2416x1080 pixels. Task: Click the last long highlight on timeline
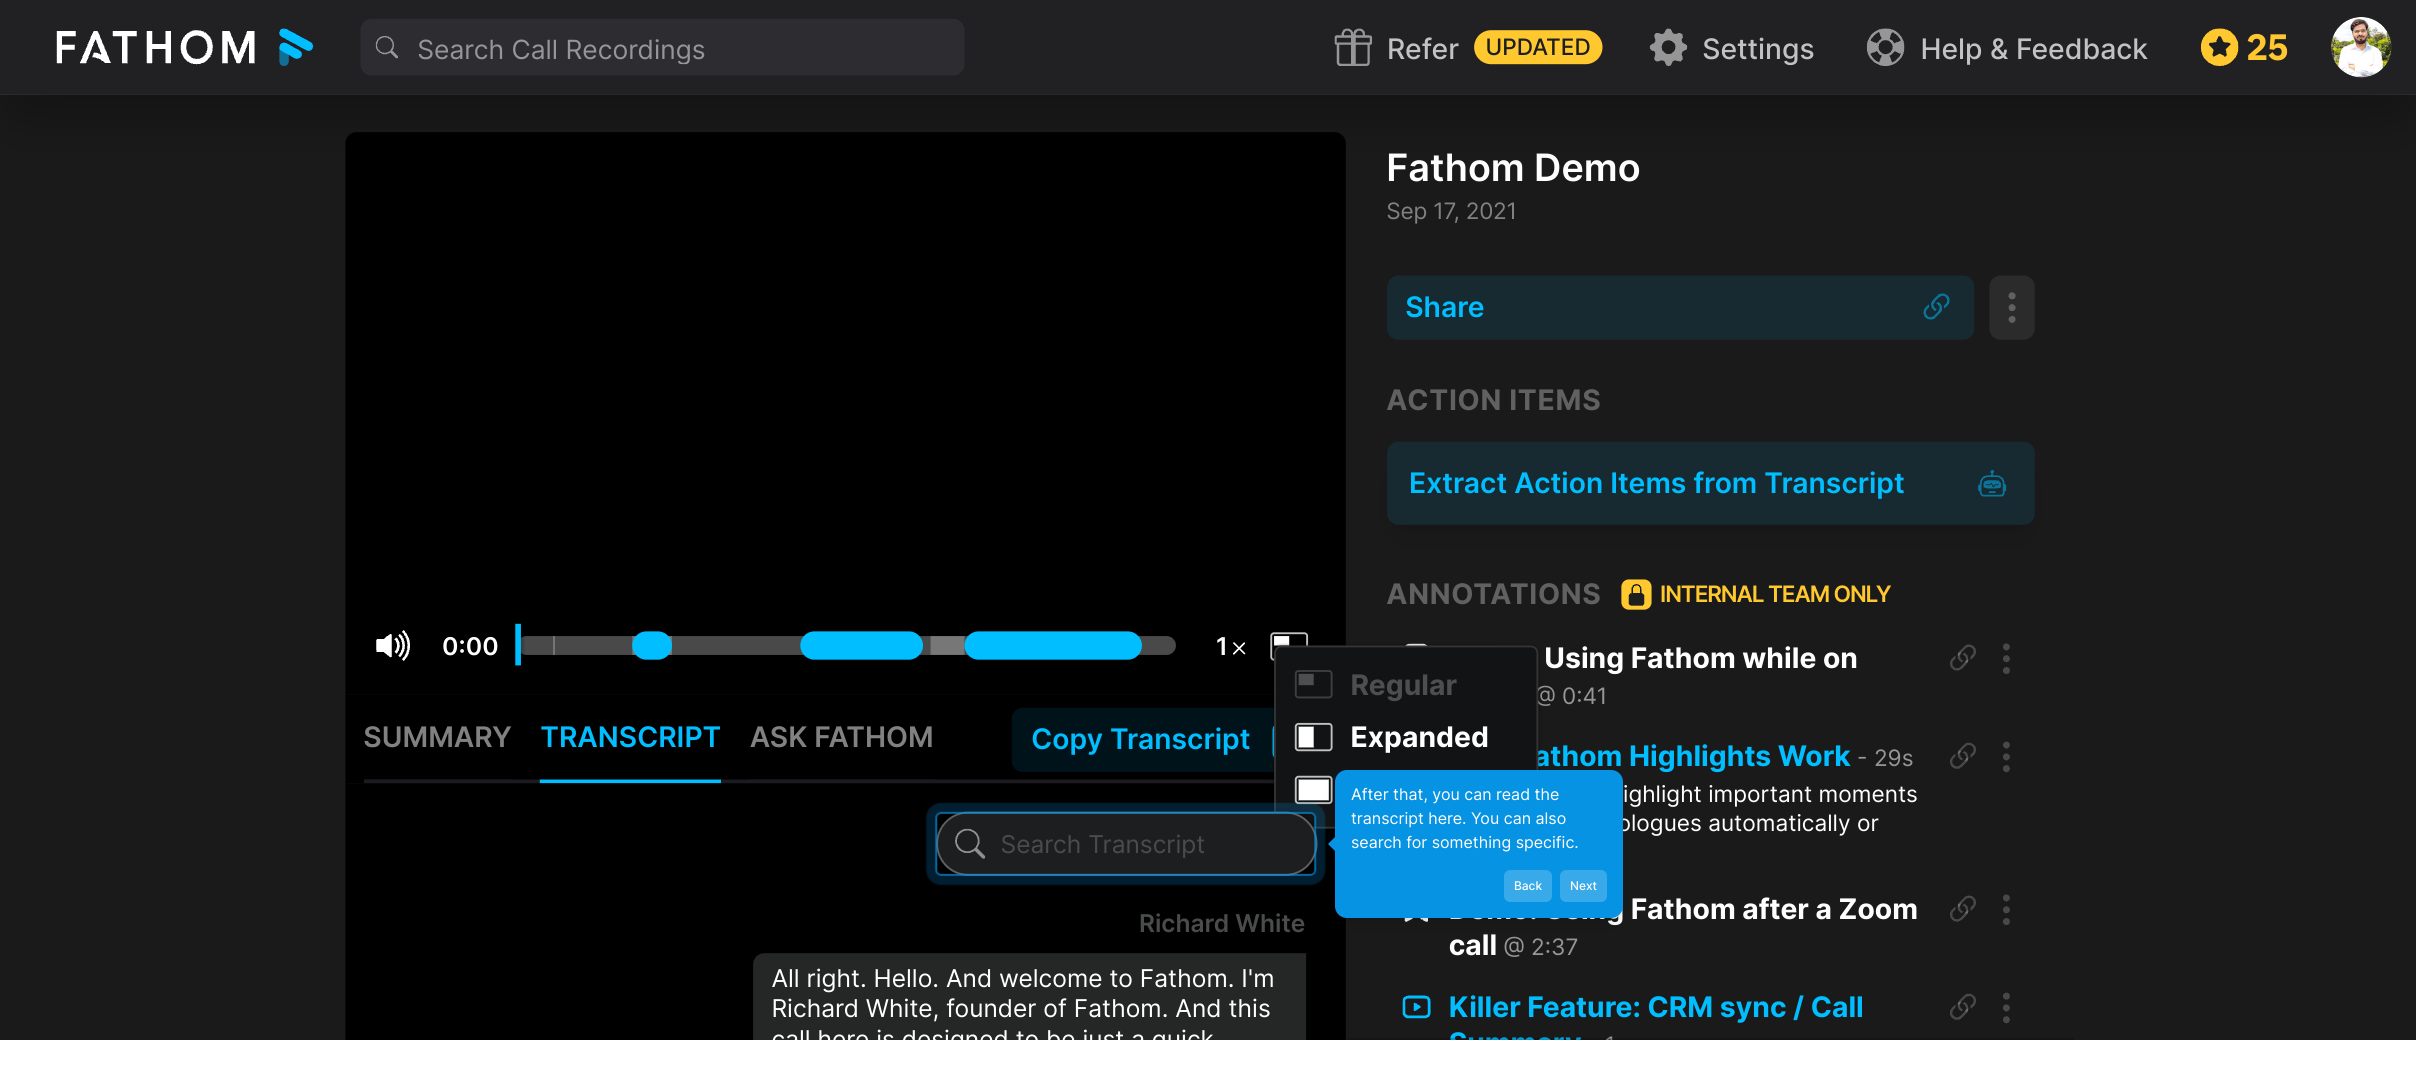(x=1052, y=646)
